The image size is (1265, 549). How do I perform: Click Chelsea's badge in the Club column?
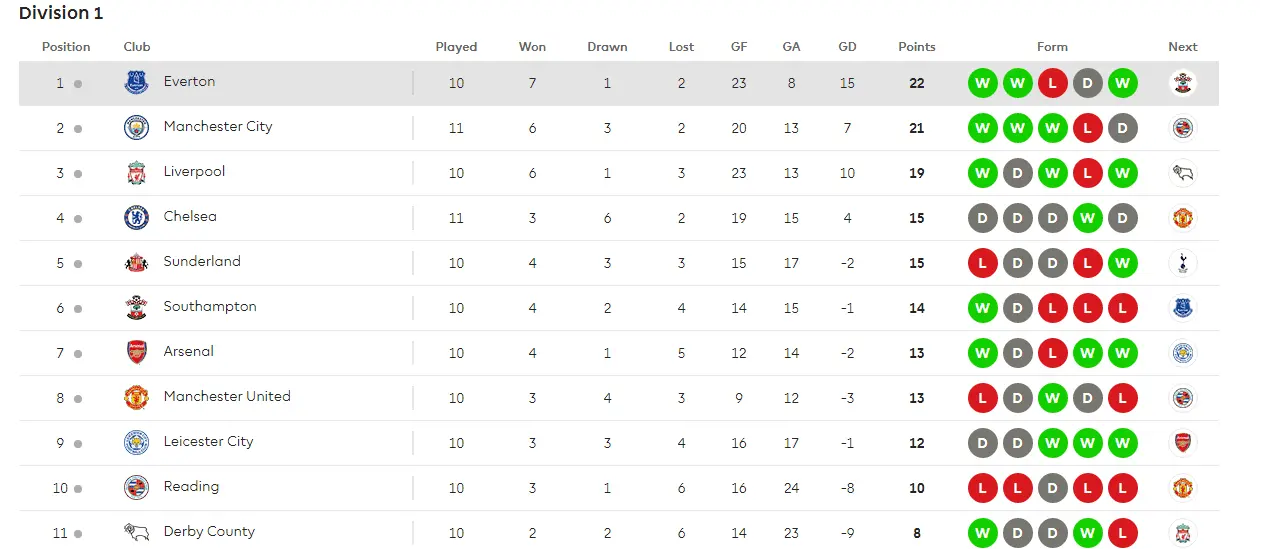click(136, 218)
